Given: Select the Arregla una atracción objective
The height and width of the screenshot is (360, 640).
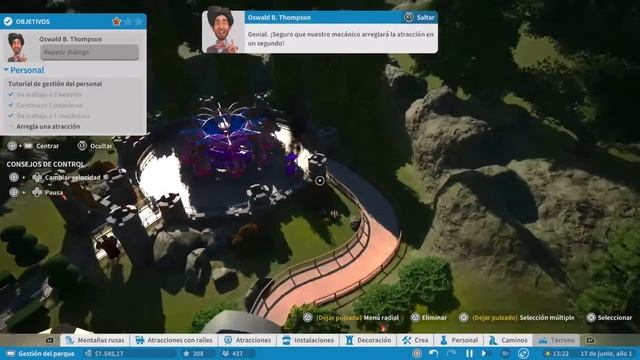Looking at the screenshot, I should click(48, 127).
